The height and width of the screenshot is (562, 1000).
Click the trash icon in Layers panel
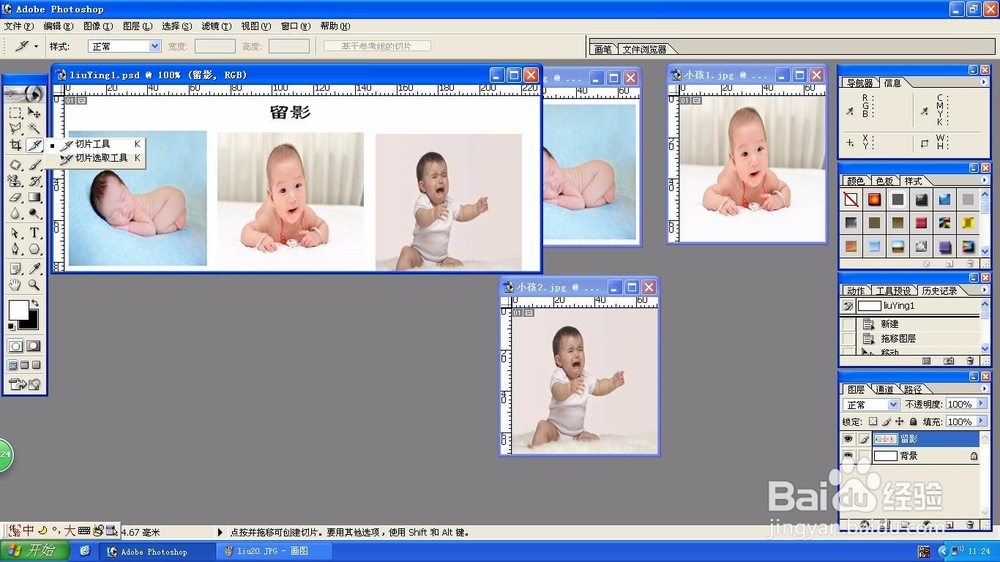click(x=970, y=524)
